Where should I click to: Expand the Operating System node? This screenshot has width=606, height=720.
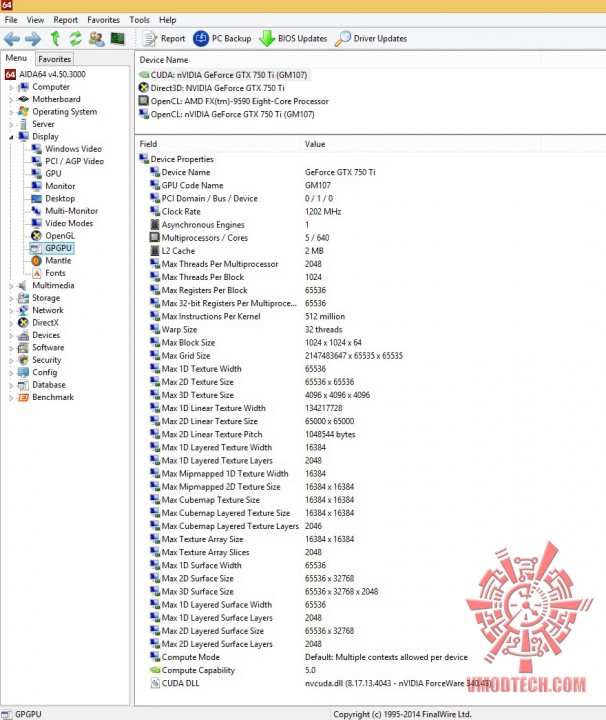point(11,112)
